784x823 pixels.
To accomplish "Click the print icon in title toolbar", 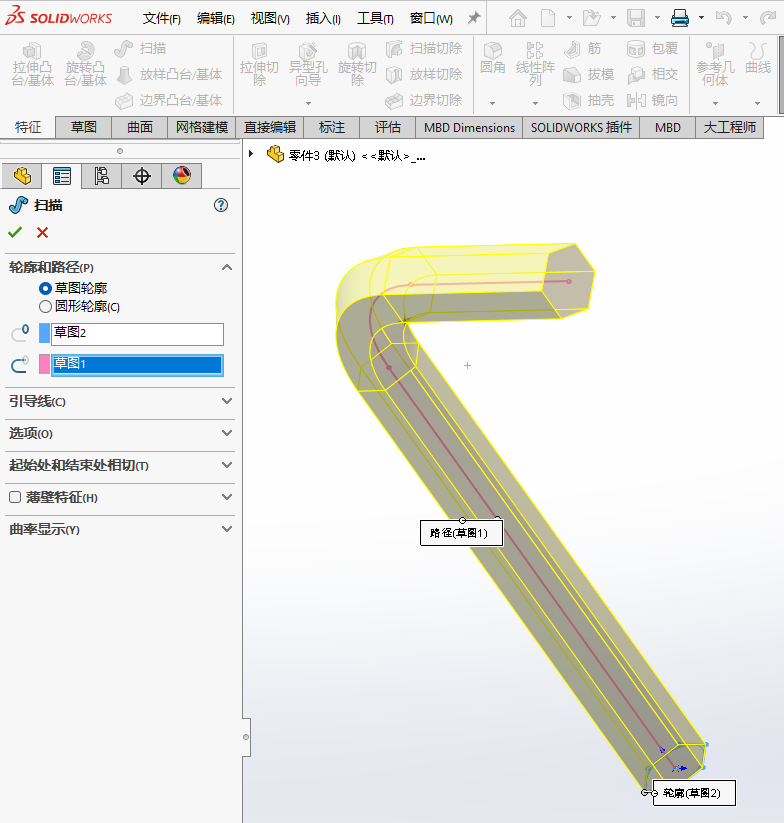I will point(679,18).
